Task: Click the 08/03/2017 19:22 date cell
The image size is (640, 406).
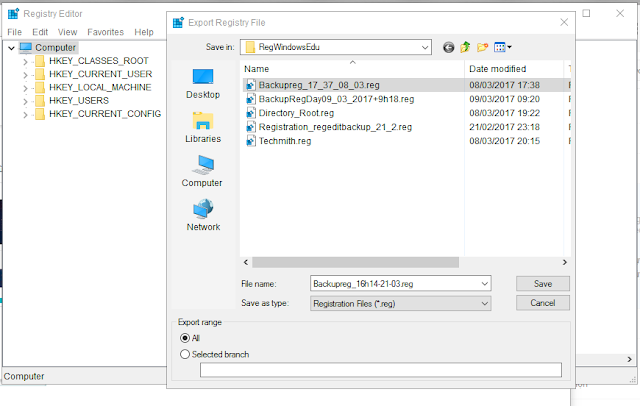Action: (x=504, y=113)
